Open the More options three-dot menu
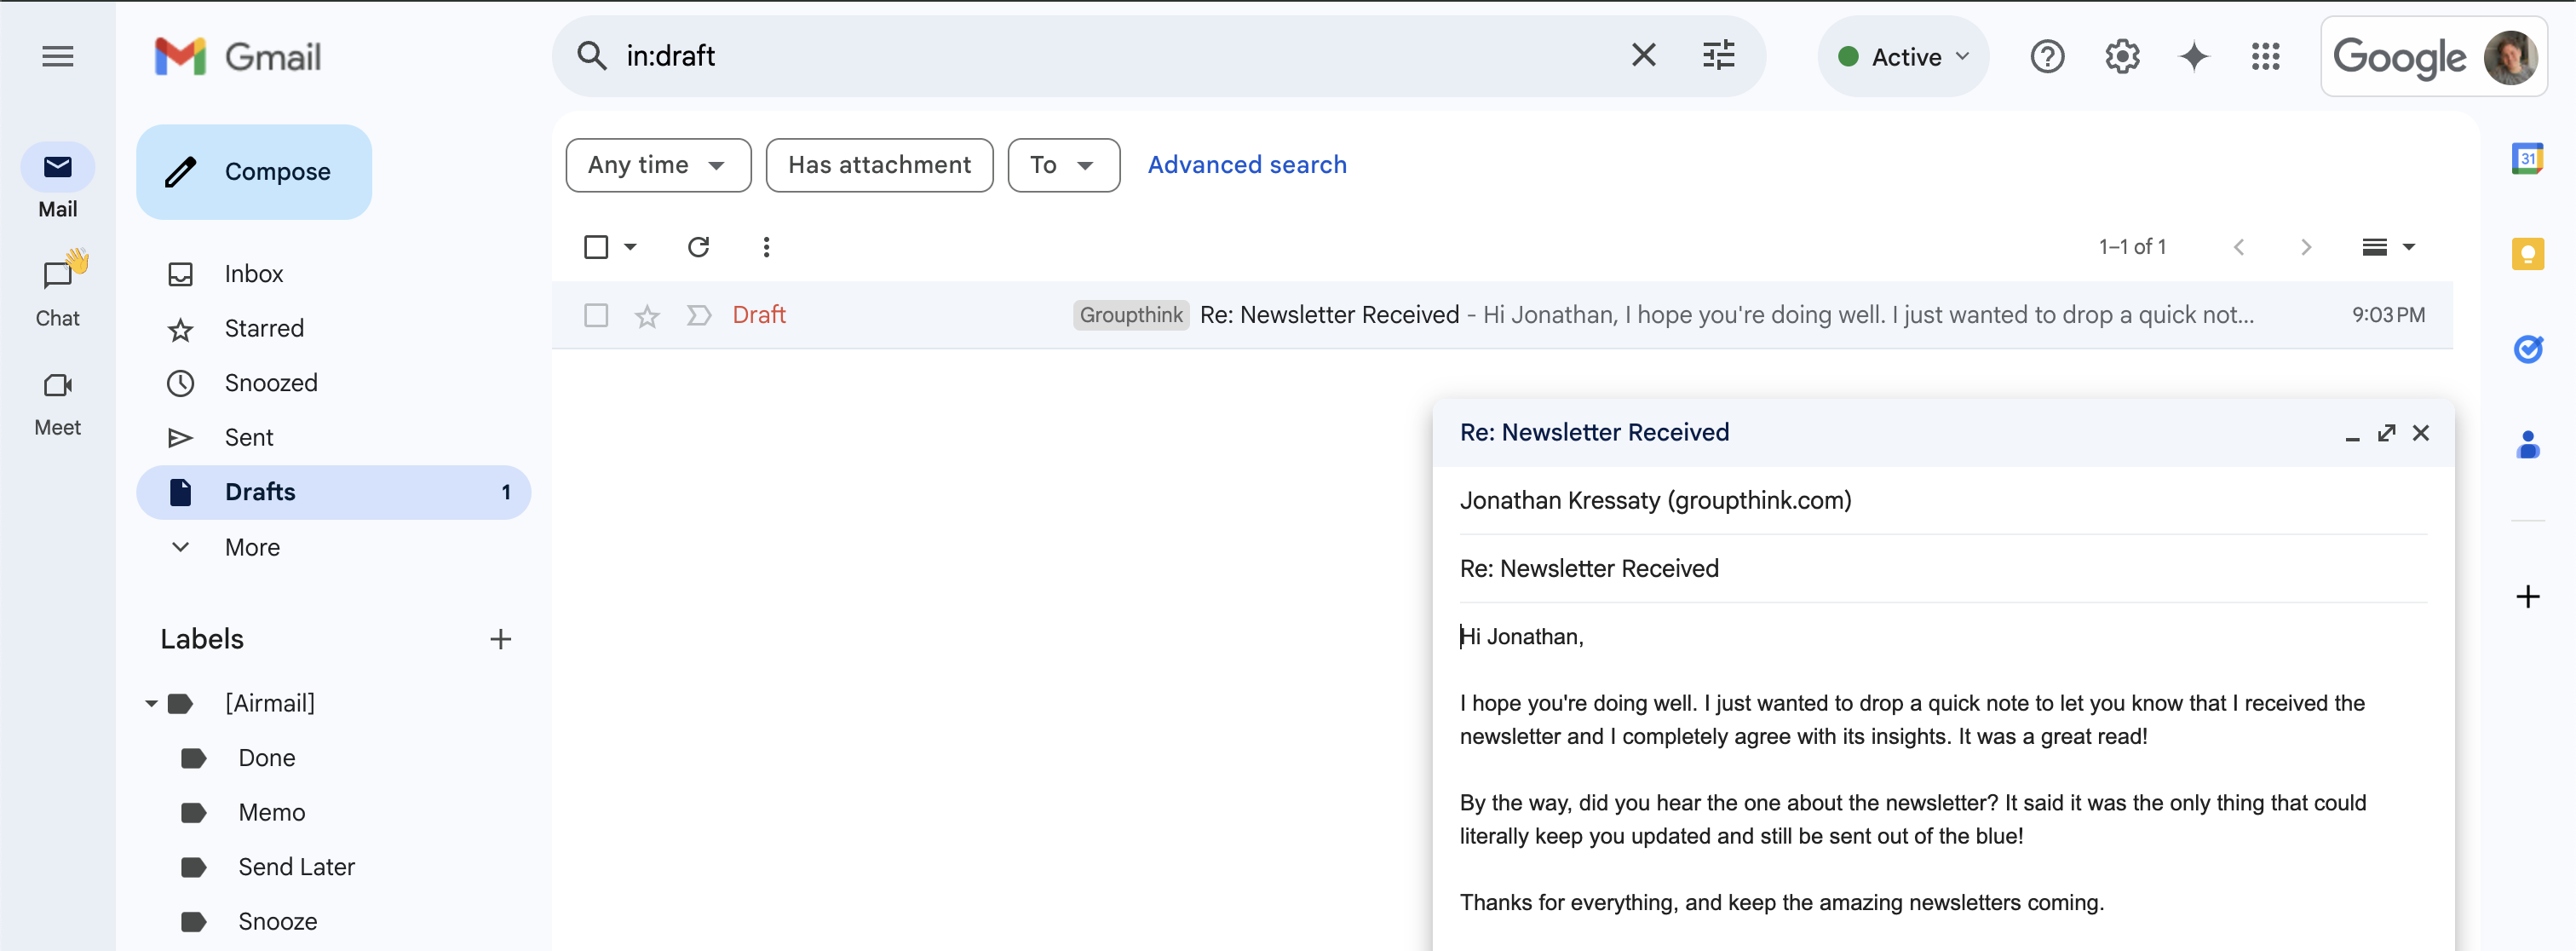 [x=766, y=247]
